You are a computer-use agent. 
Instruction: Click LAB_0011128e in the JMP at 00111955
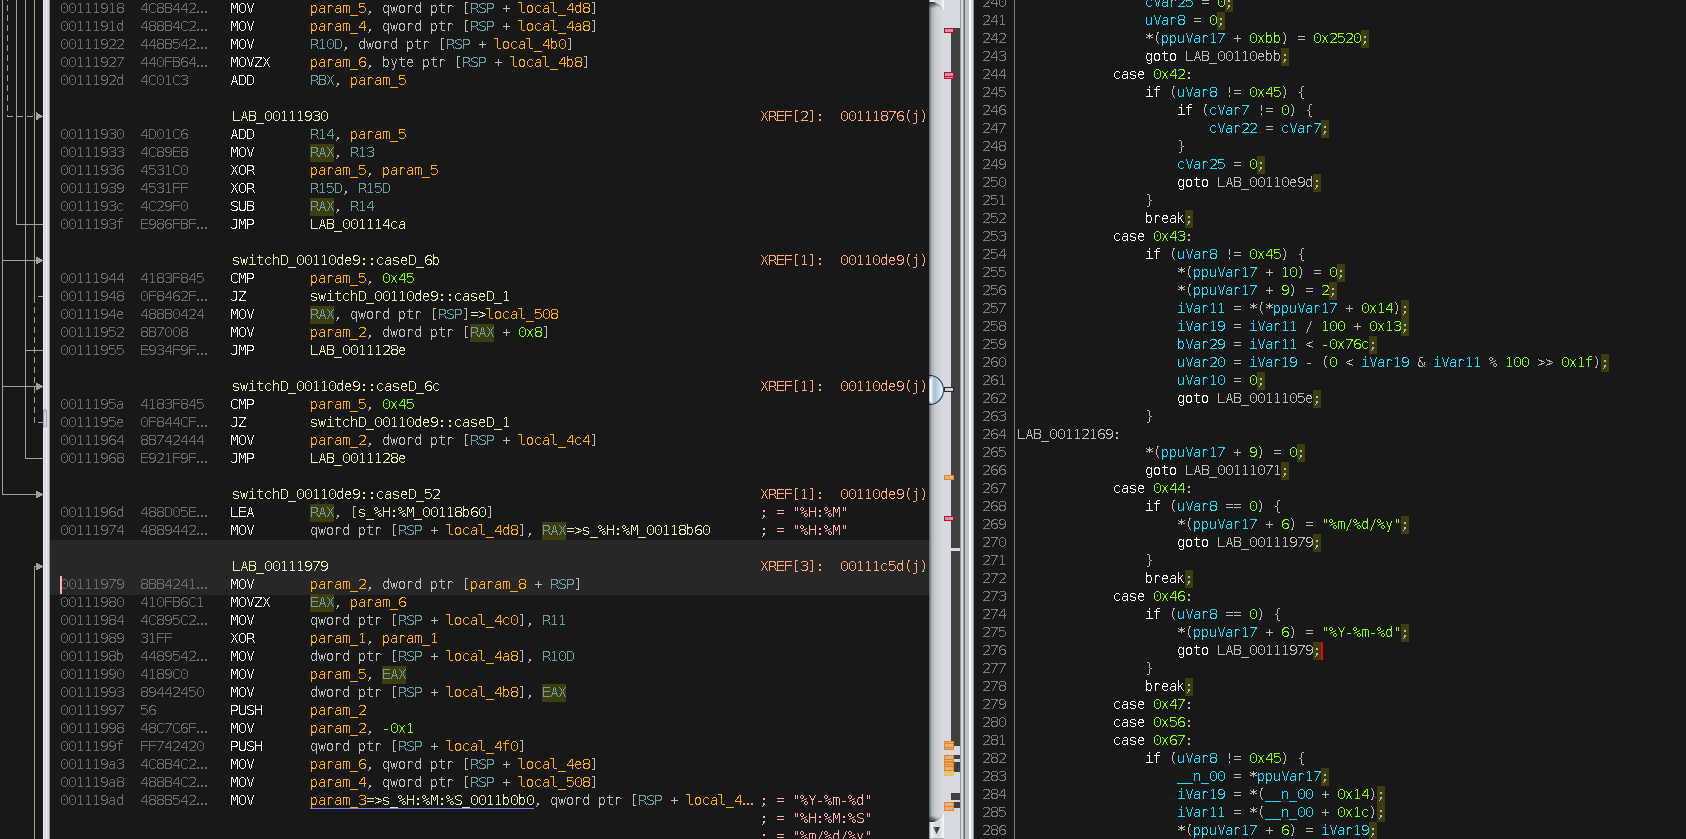pyautogui.click(x=357, y=350)
